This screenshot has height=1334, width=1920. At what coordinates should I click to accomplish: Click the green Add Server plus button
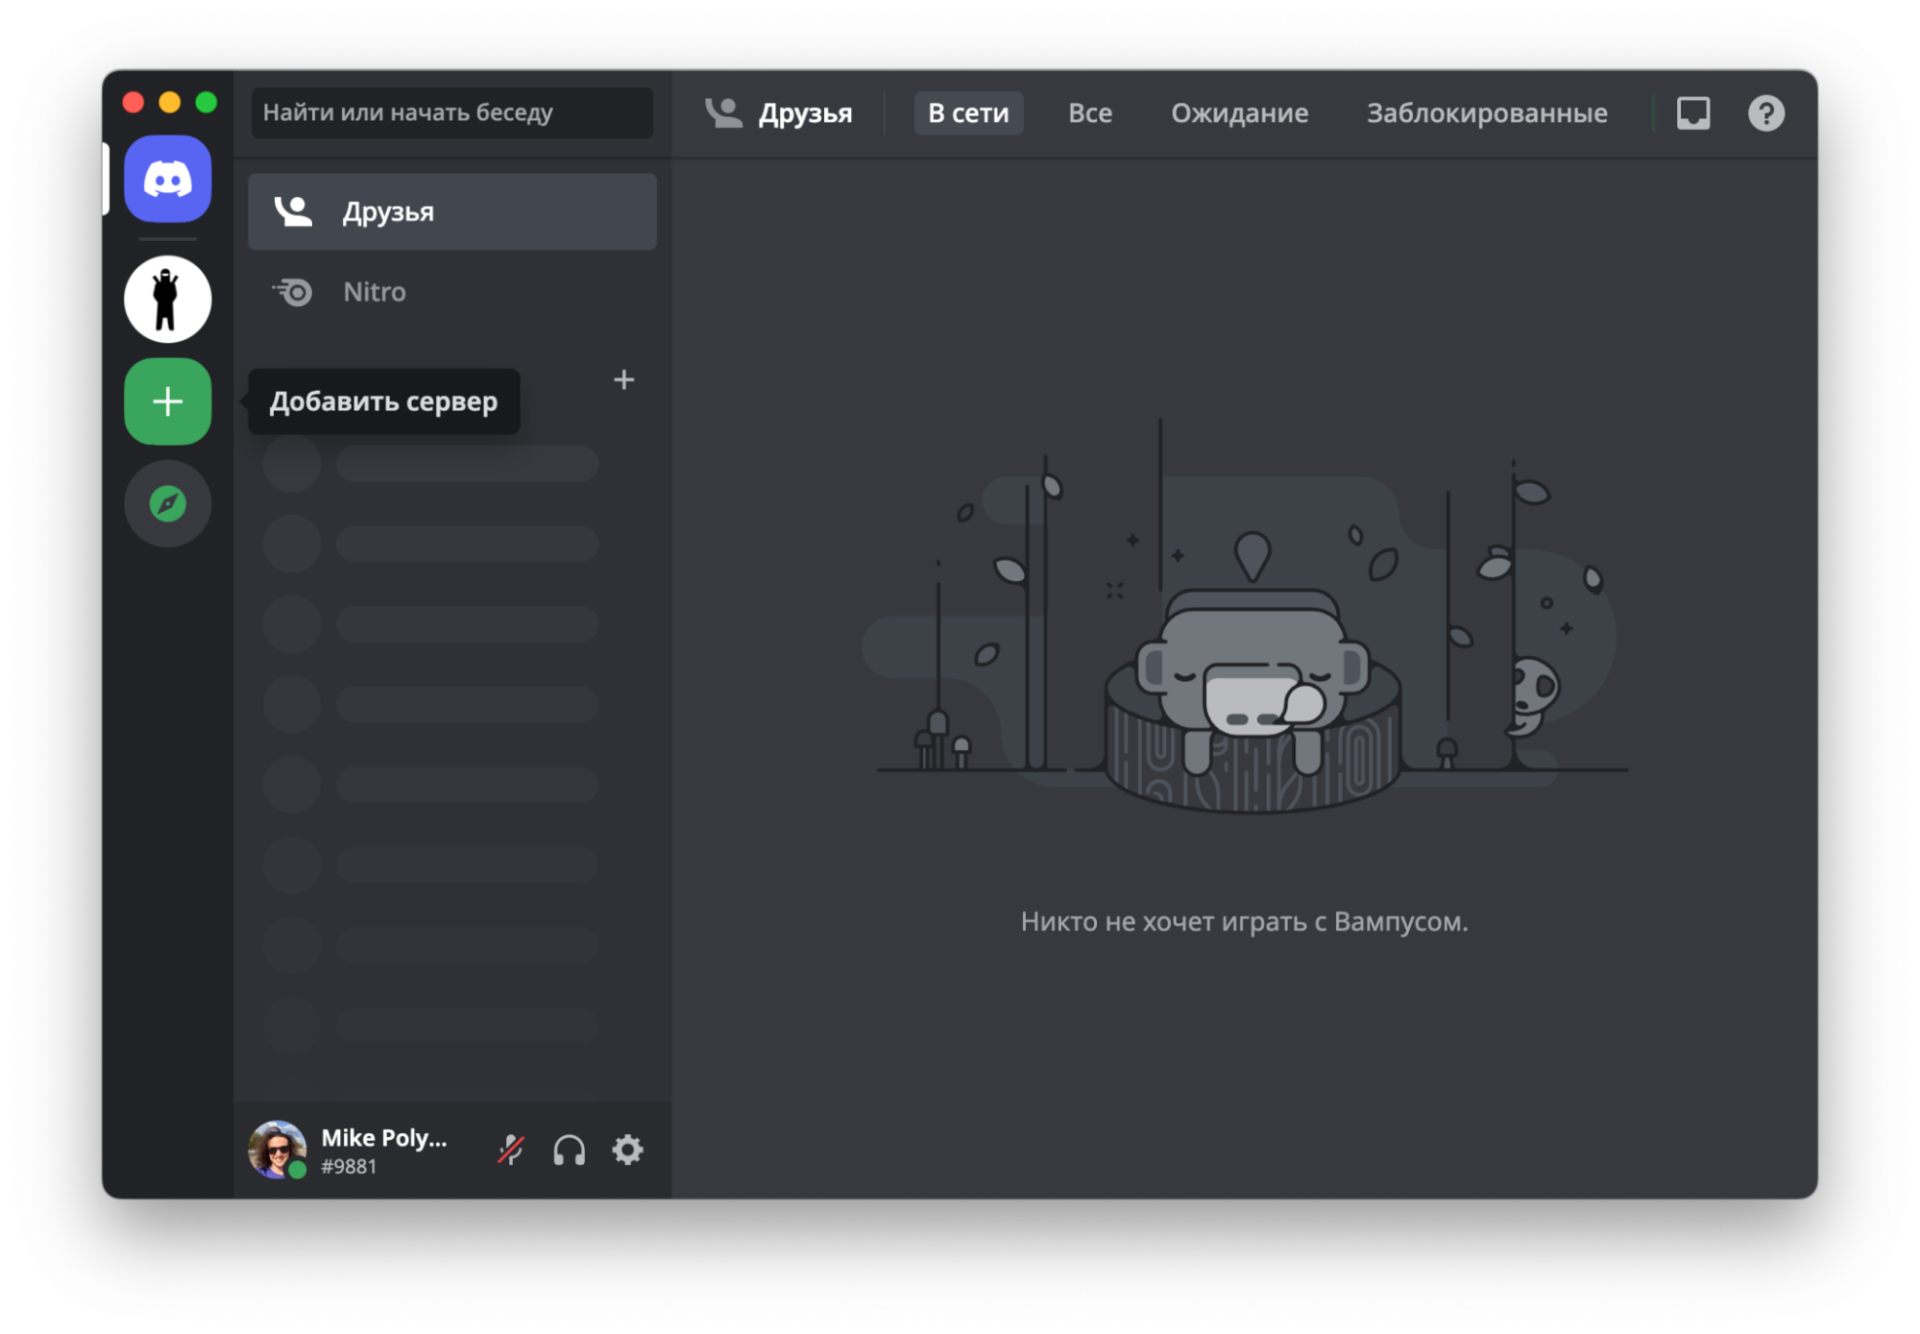[x=167, y=401]
